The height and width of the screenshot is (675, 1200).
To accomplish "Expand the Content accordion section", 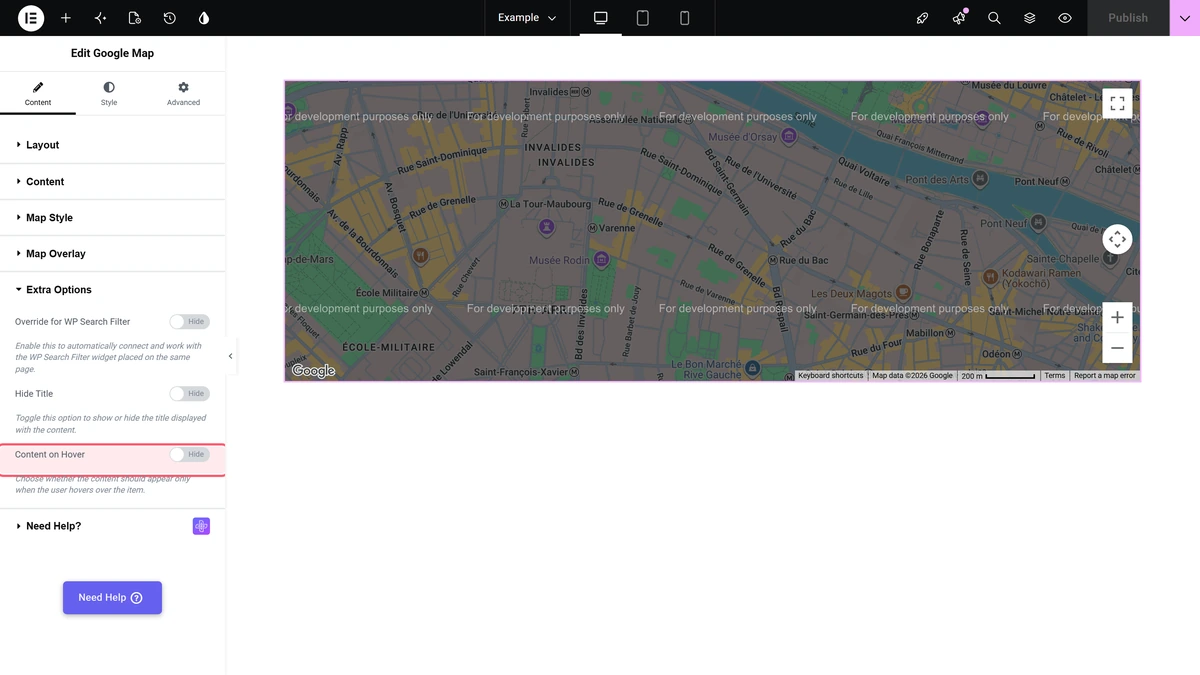I will point(112,182).
